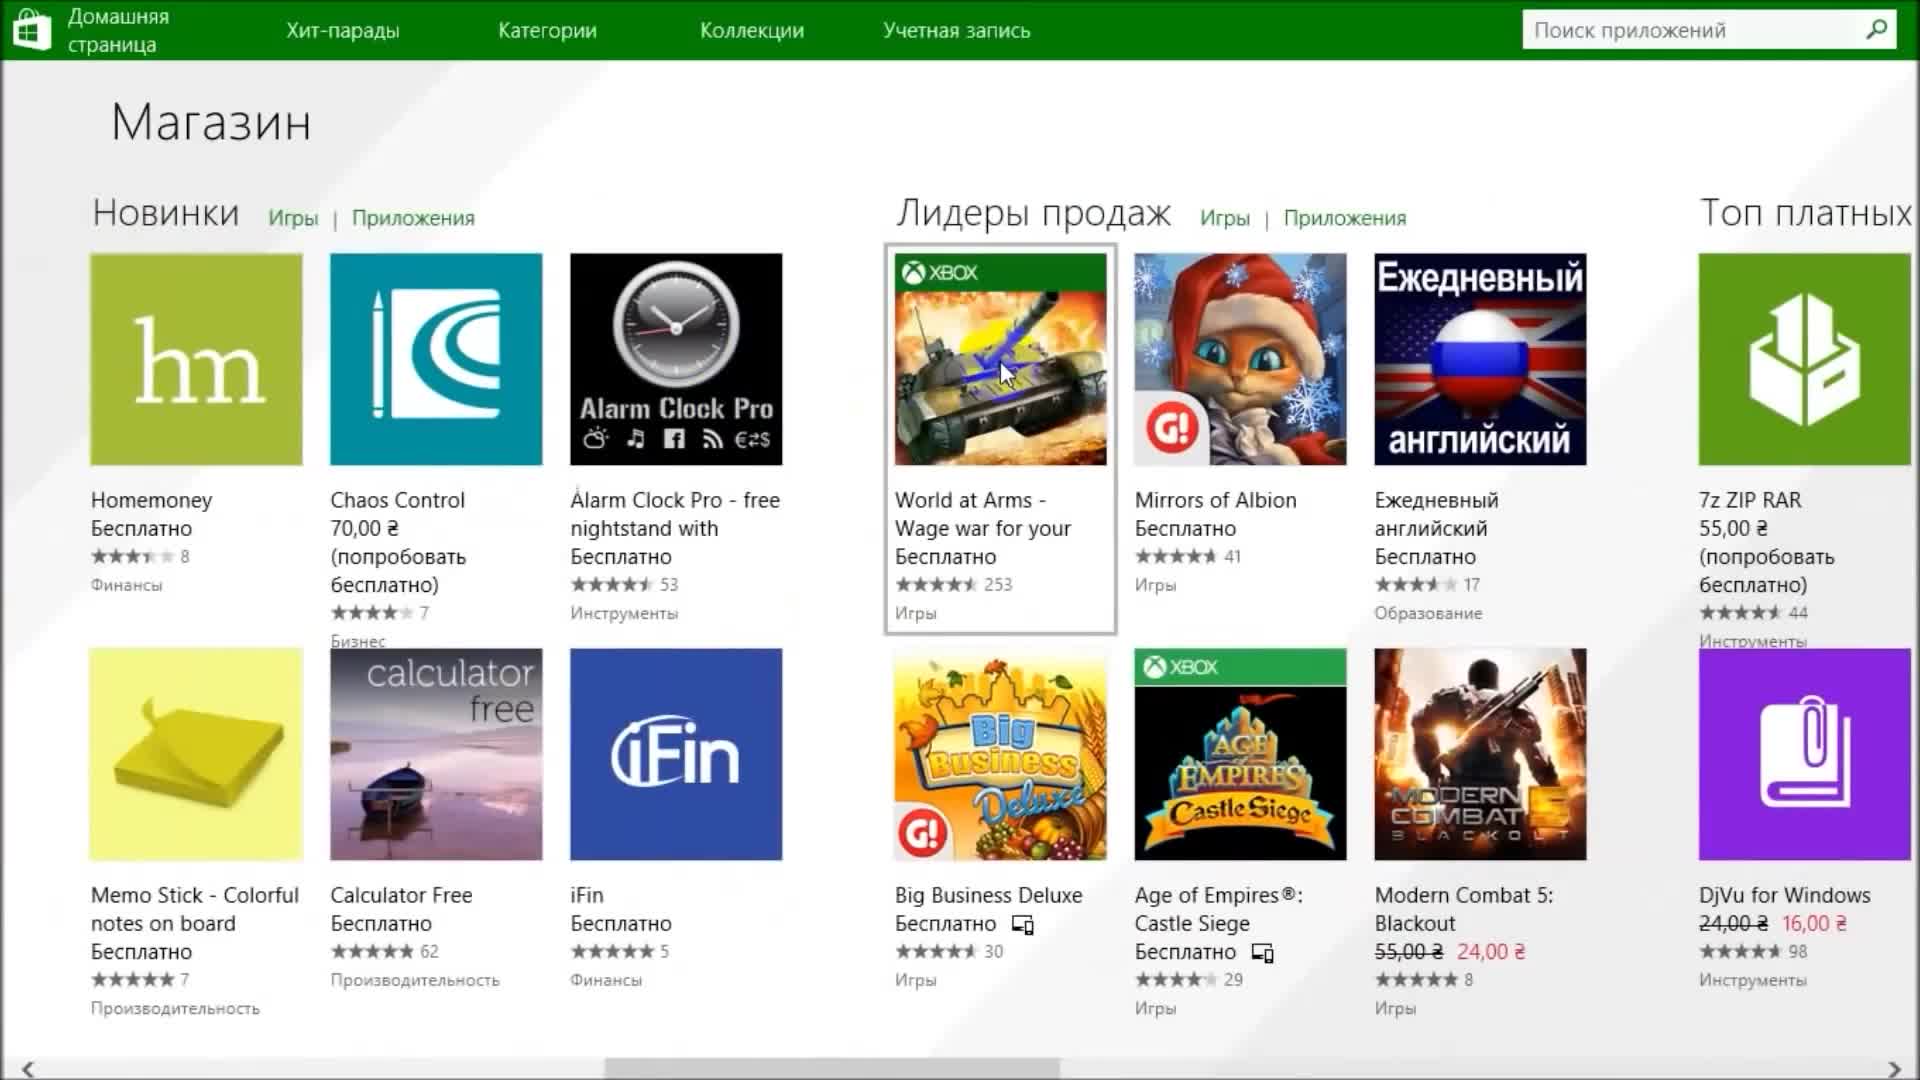
Task: Click the 70,00 ₴ price of Chaos Control
Action: pos(365,528)
